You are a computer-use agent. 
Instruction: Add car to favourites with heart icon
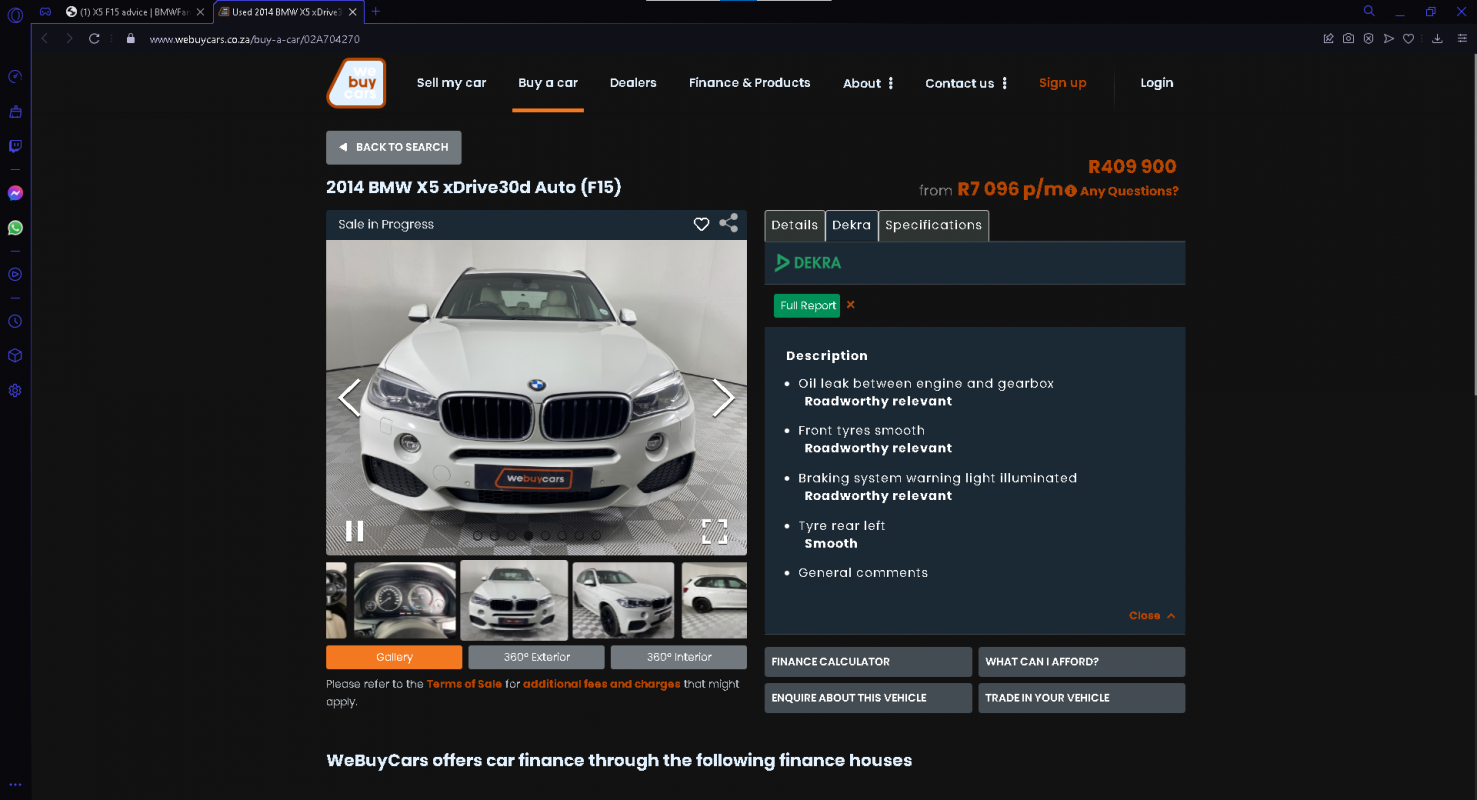[701, 224]
